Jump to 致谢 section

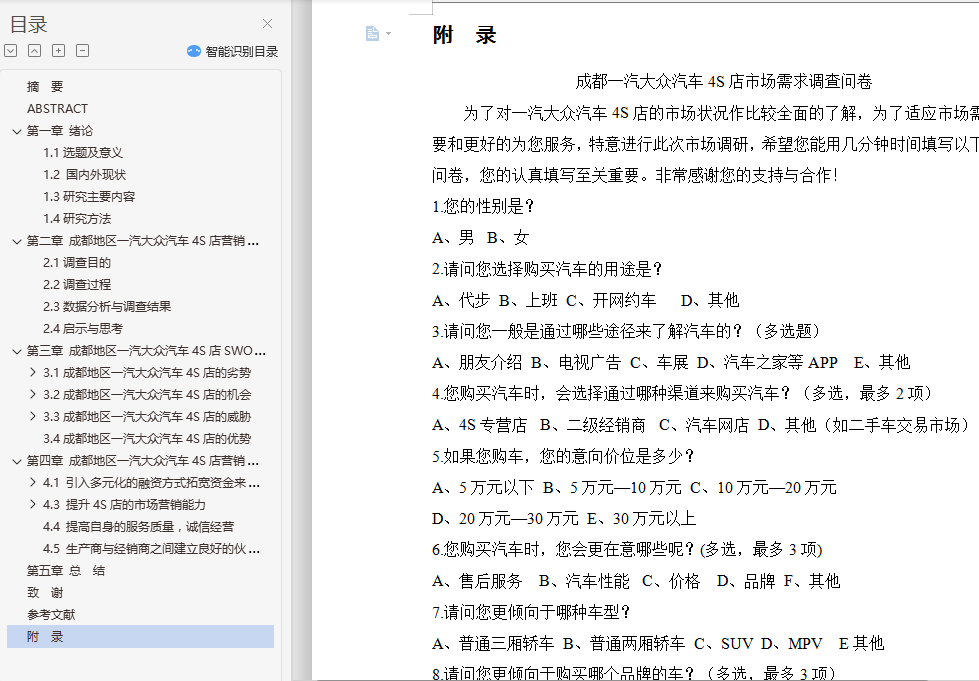point(45,592)
